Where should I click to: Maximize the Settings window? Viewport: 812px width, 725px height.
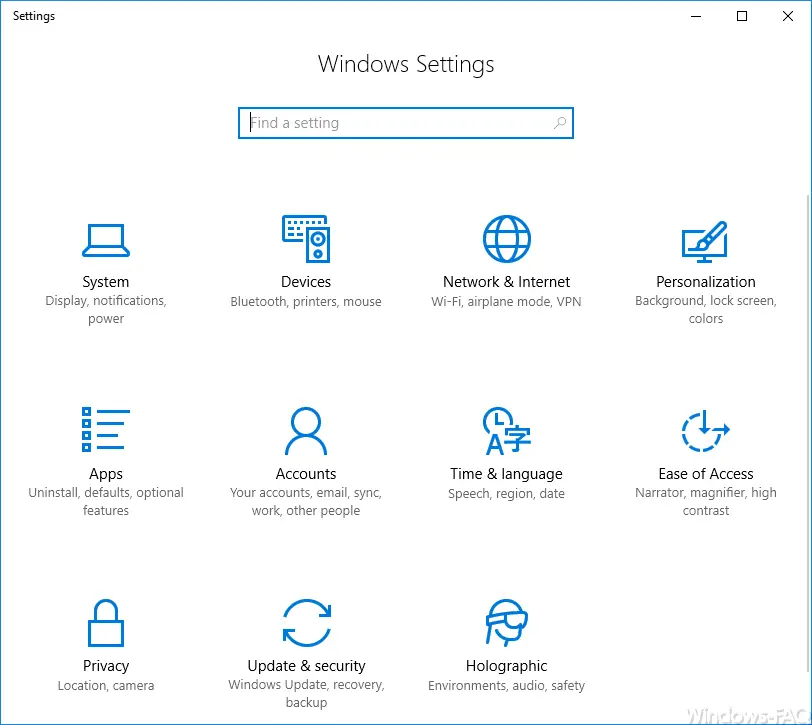point(742,16)
